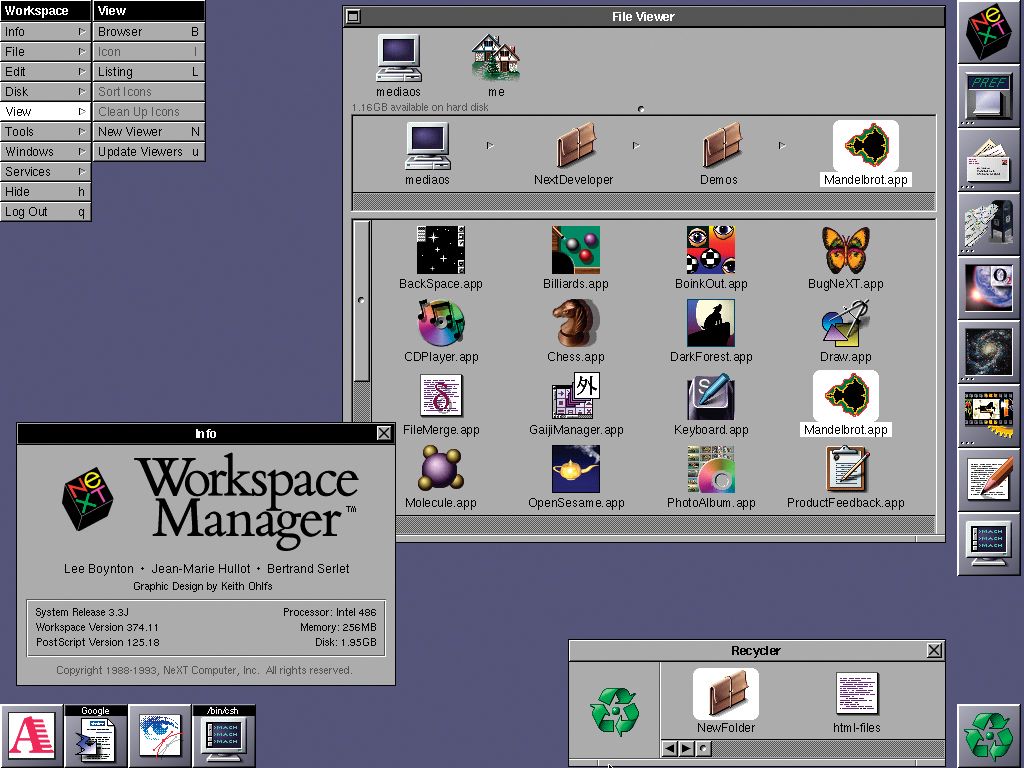Select Molecule.app icon
This screenshot has width=1024, height=768.
pos(441,469)
